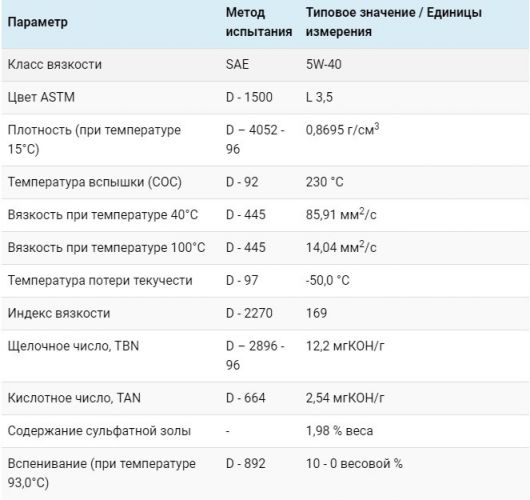Click the 230 °C flash point value
Image resolution: width=530 pixels, height=500 pixels.
point(324,182)
